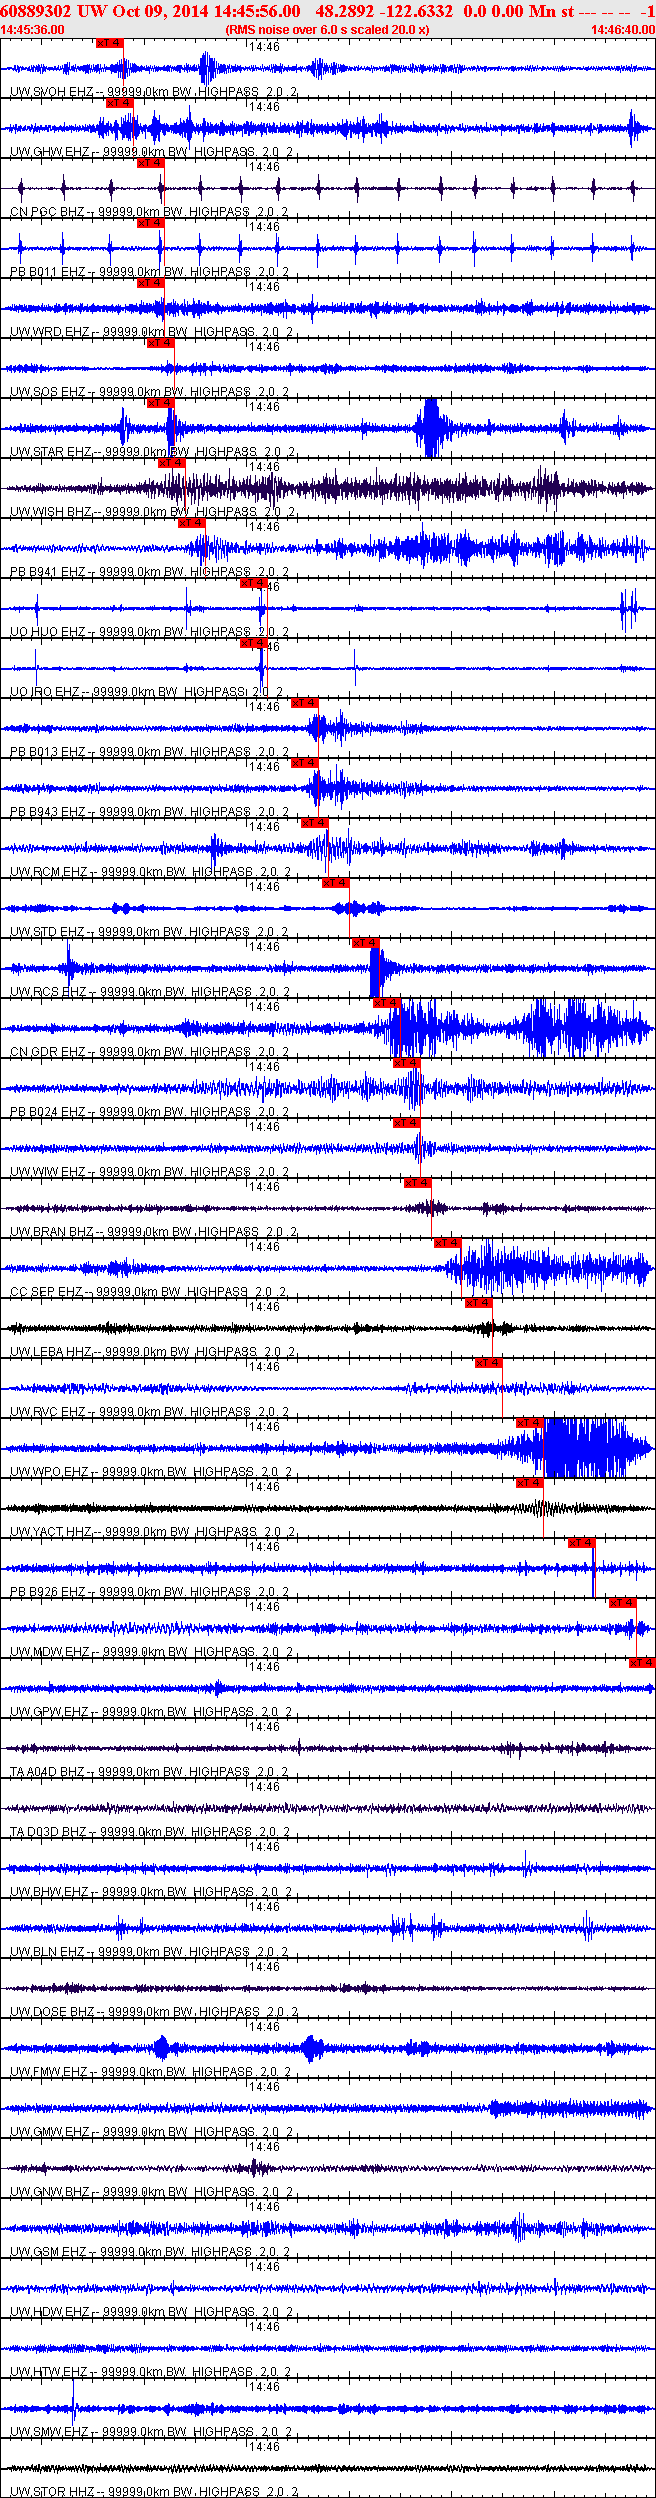Select the red pick flag on UW.MDW row
The height and width of the screenshot is (2498, 656).
(623, 1603)
